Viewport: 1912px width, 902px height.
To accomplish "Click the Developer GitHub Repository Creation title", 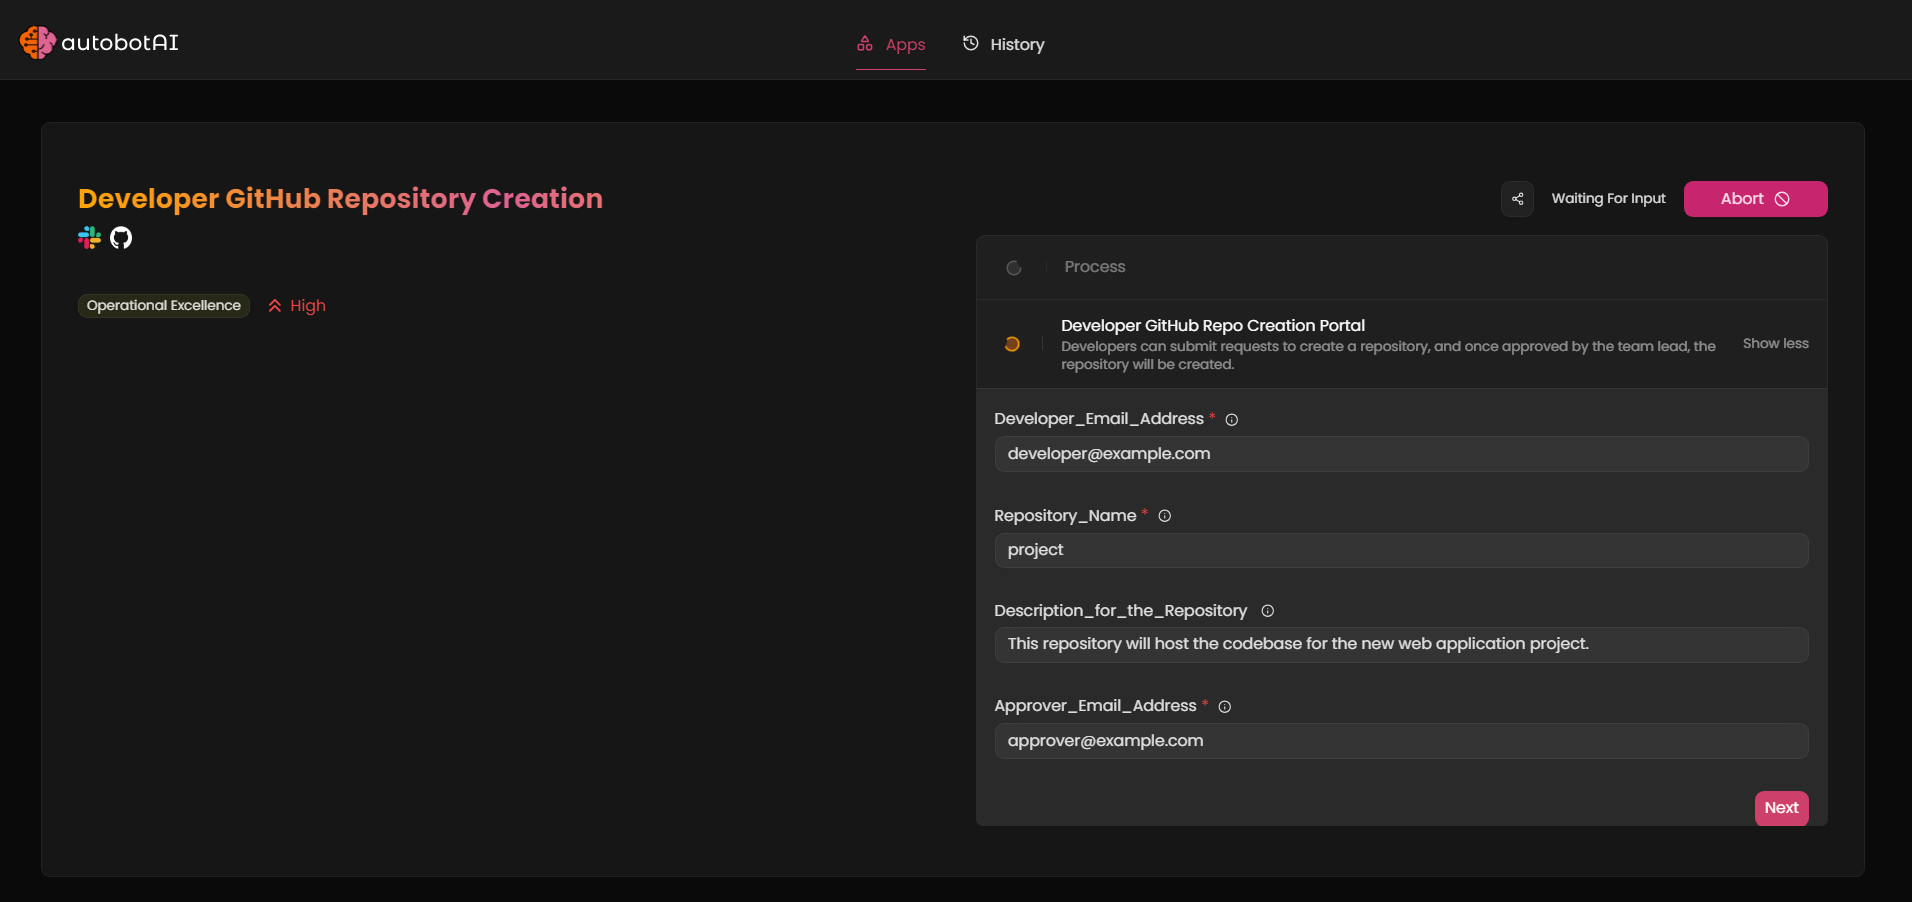I will tap(340, 198).
